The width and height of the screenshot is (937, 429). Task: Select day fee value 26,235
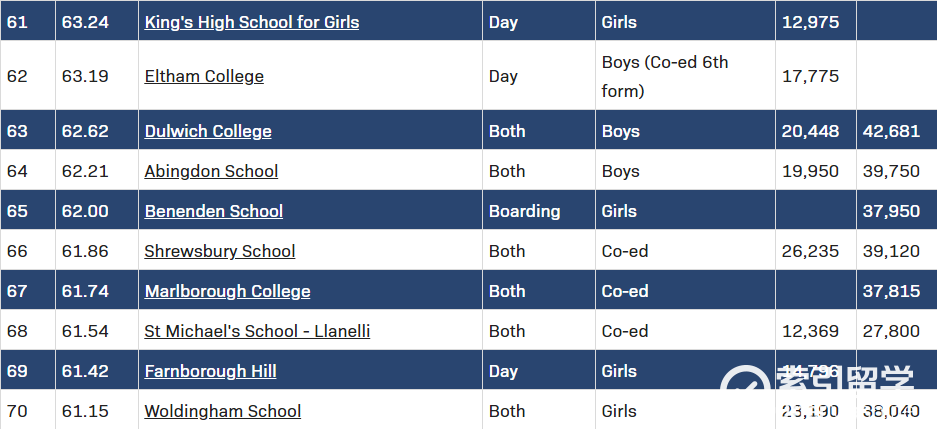(x=810, y=251)
